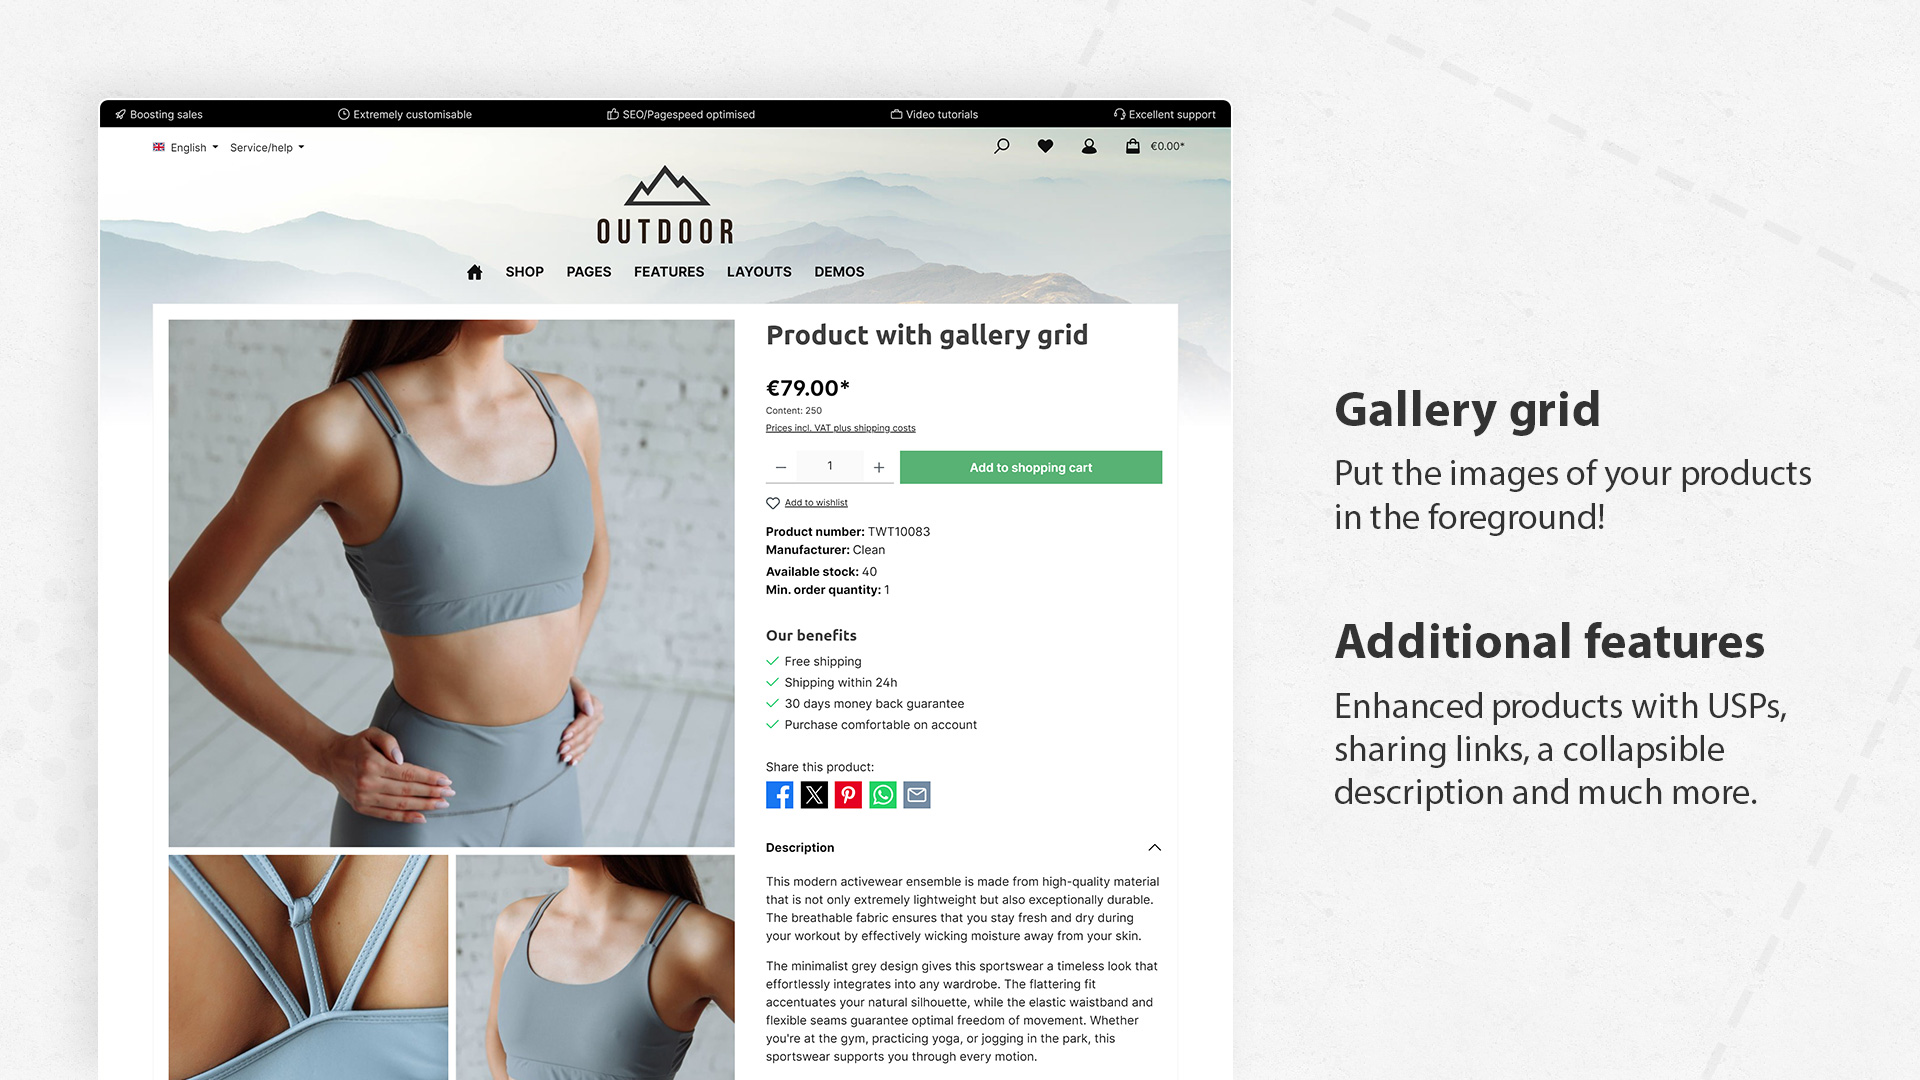Image resolution: width=1920 pixels, height=1080 pixels.
Task: Share product via WhatsApp
Action: (883, 795)
